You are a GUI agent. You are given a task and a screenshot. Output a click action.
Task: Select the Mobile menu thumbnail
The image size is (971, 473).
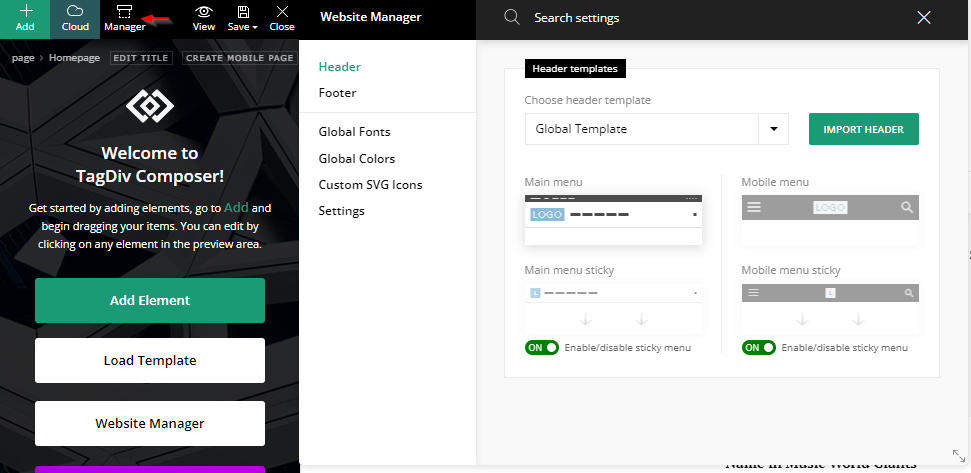pyautogui.click(x=830, y=220)
